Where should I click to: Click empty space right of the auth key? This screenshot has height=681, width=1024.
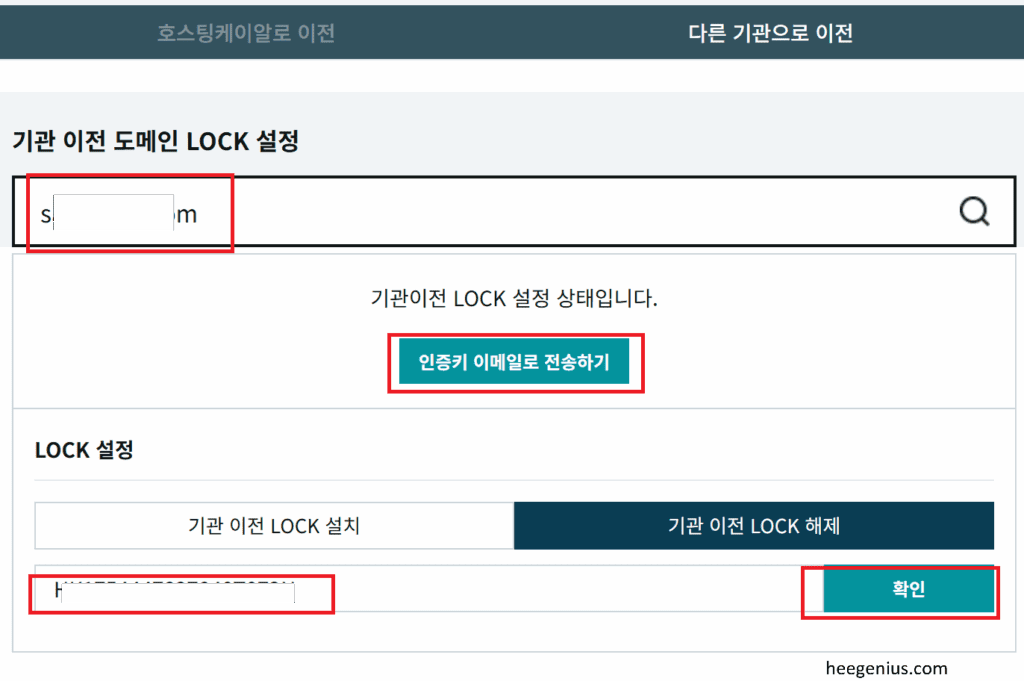pos(560,591)
